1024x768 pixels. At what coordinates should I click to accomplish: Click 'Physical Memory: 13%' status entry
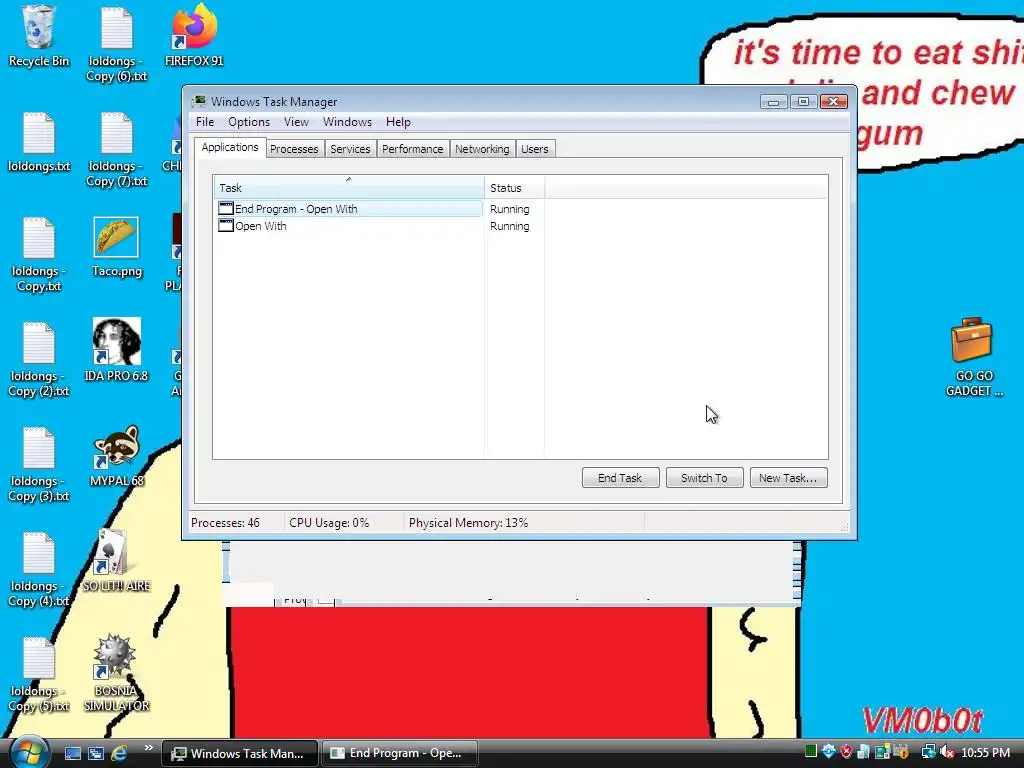tap(468, 523)
